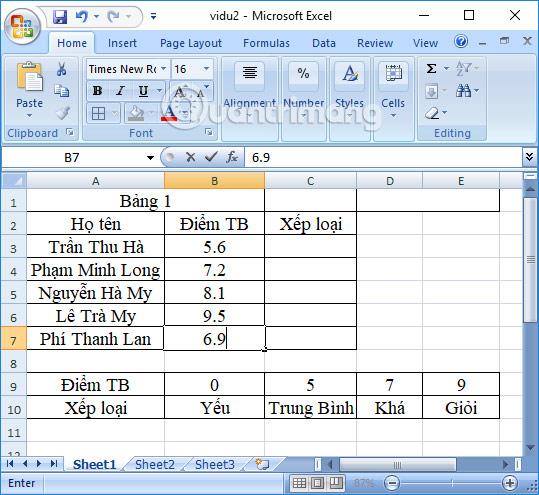Screen dimensions: 539x495
Task: Open the Formulas tab
Action: (x=266, y=43)
